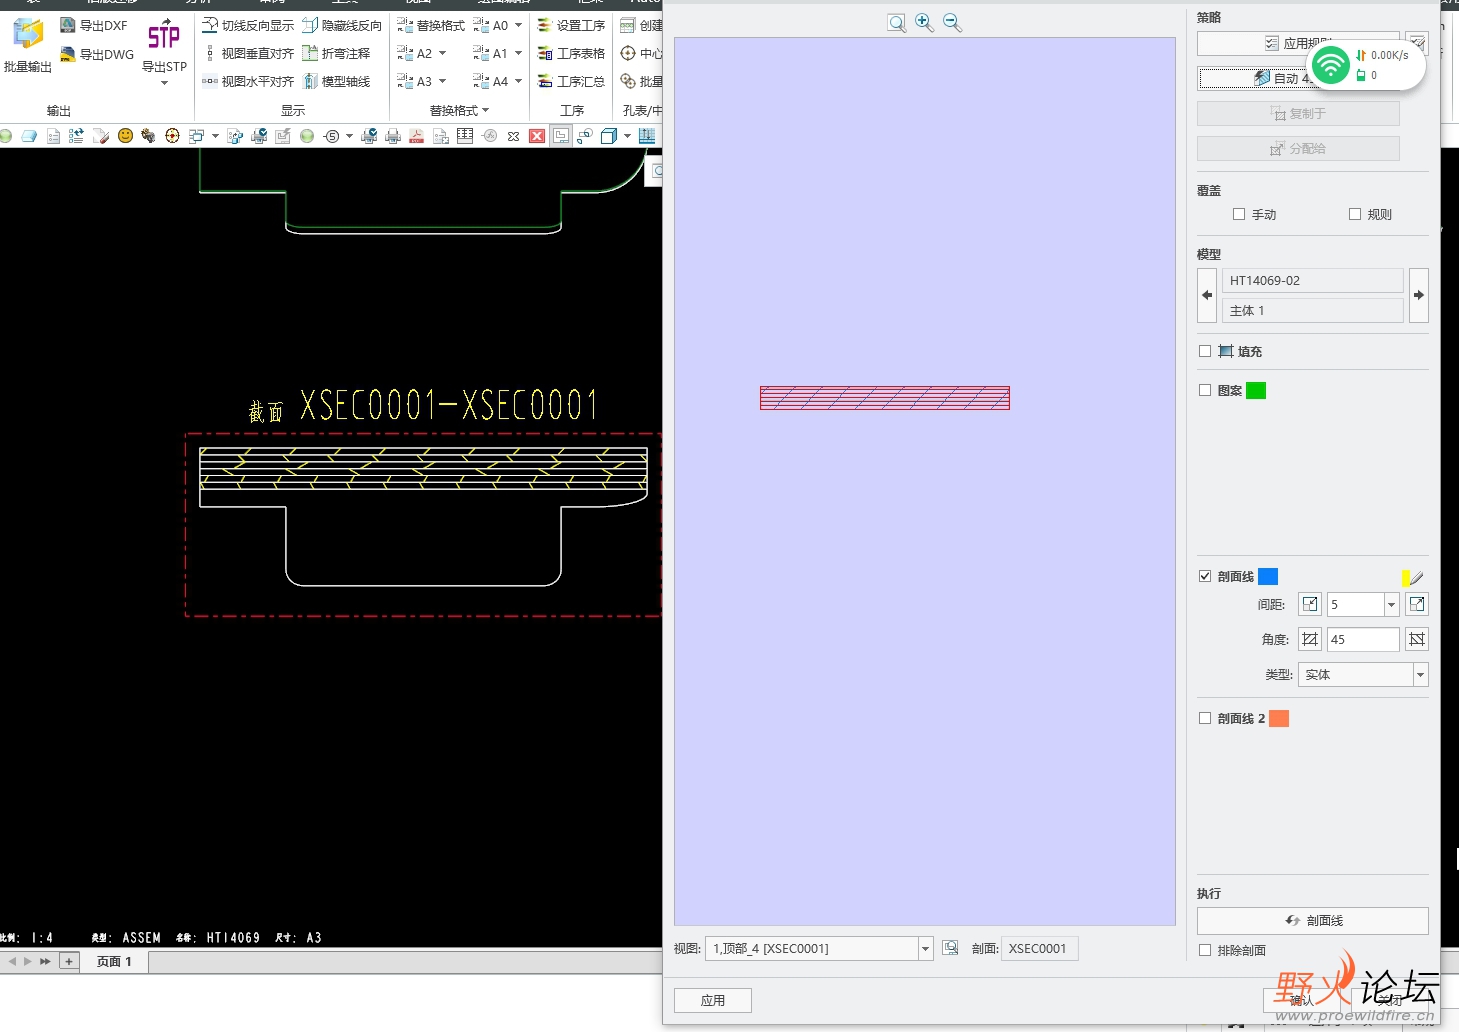This screenshot has height=1032, width=1459.
Task: Click the select view icon beside dropdown
Action: 950,948
